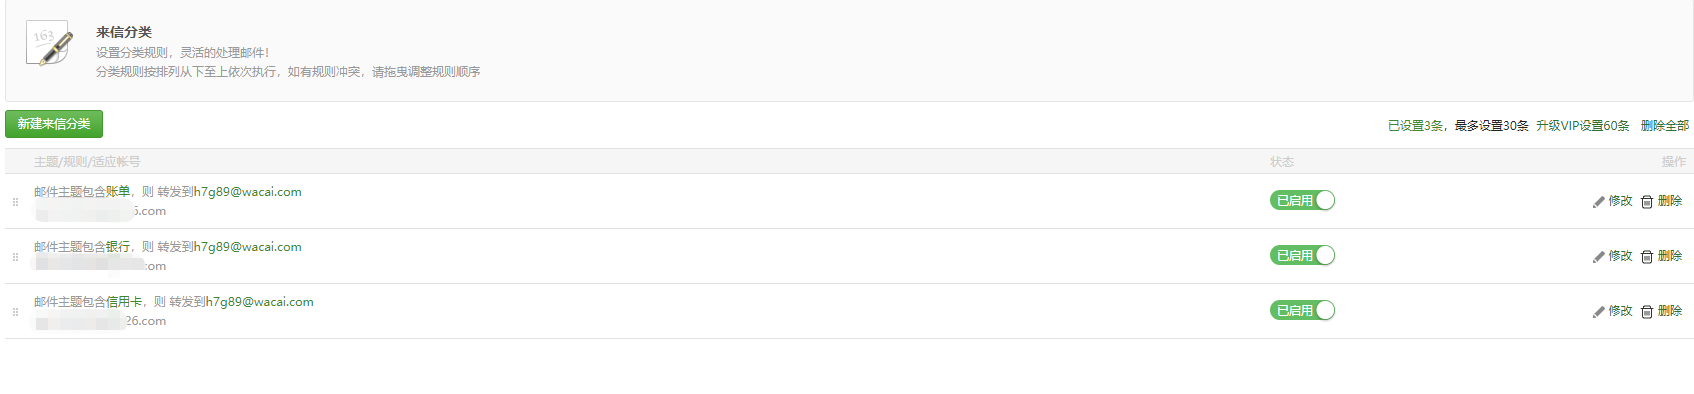
Task: Click the 新建来信分类 button
Action: coord(54,124)
